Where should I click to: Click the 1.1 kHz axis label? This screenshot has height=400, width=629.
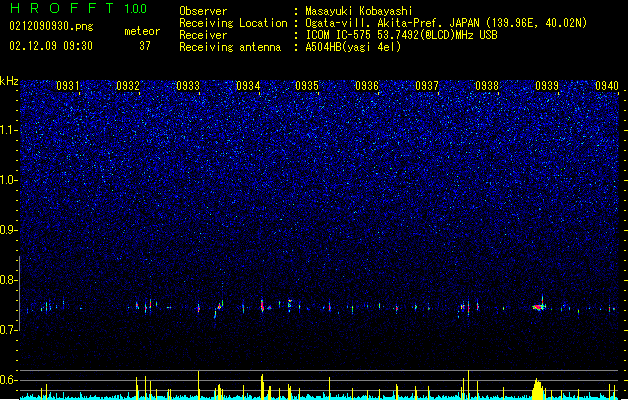(x=9, y=130)
